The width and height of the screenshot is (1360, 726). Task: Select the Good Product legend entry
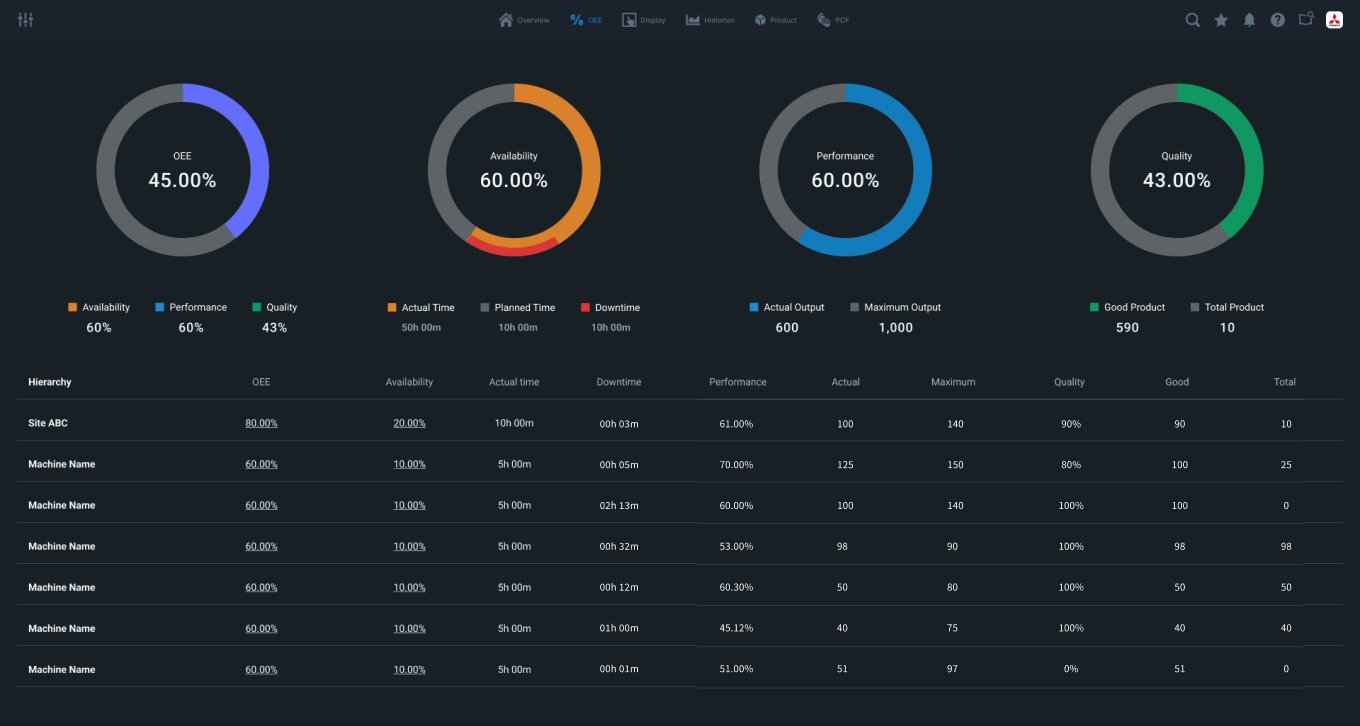1127,307
